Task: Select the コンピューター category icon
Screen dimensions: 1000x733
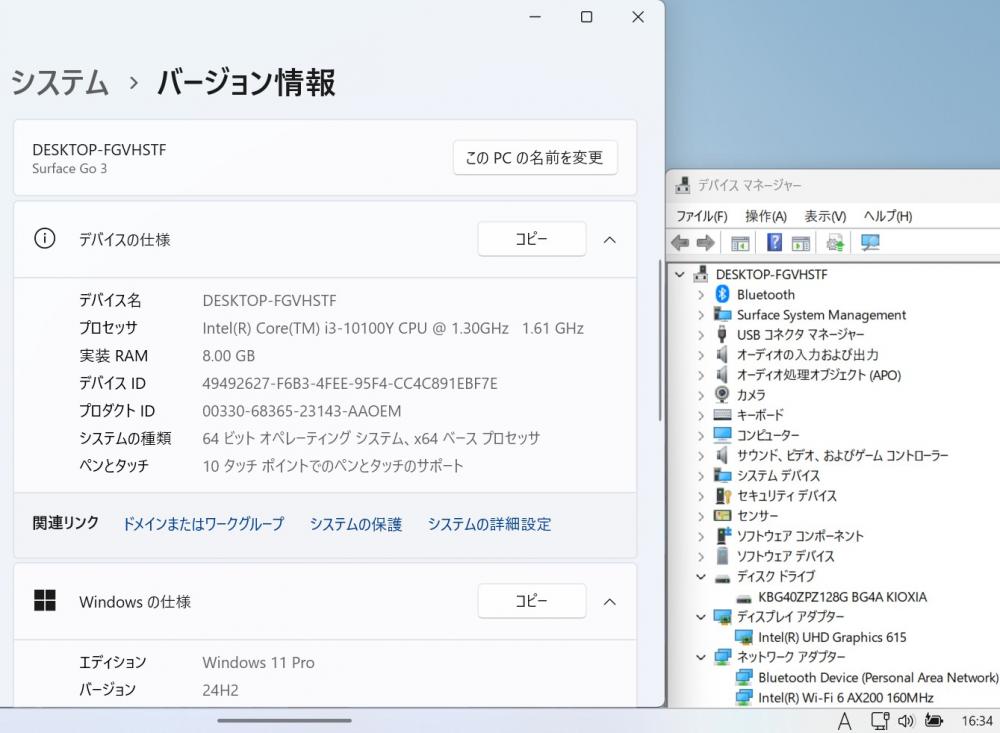Action: (723, 435)
